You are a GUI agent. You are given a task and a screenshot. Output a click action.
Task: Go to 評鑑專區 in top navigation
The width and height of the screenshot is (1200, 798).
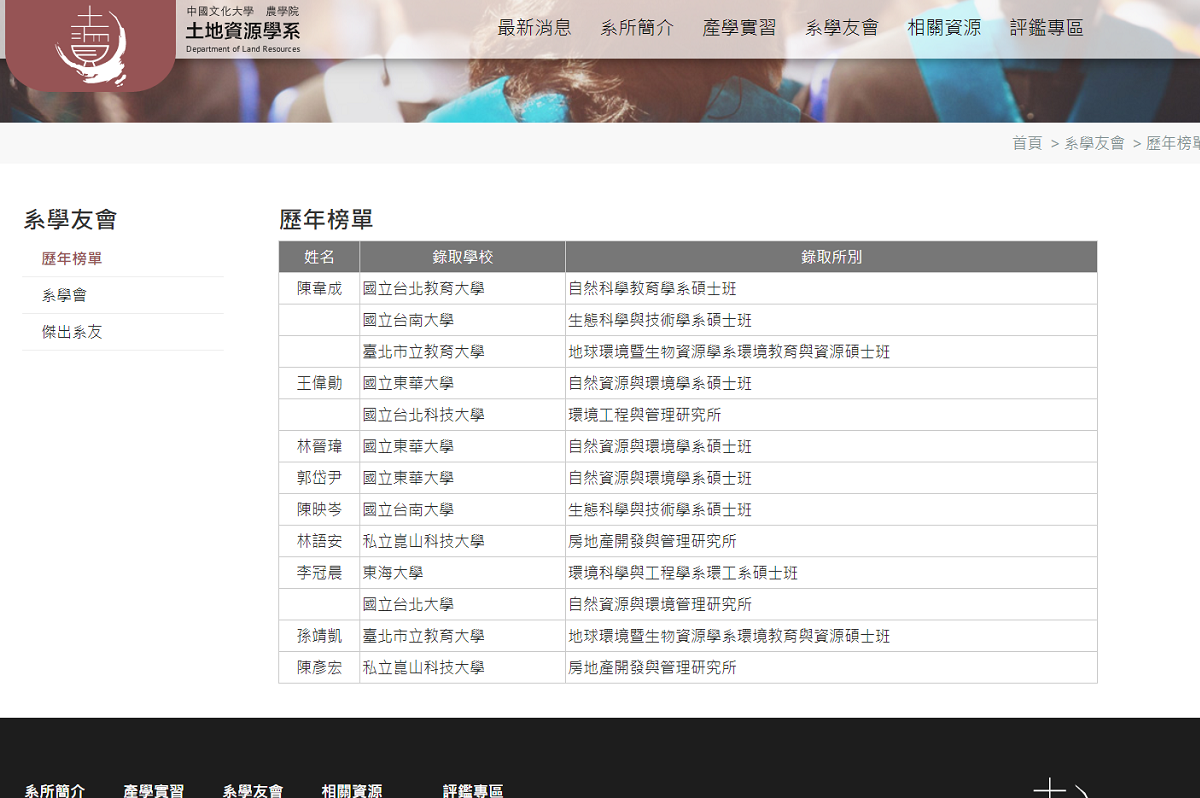point(1046,28)
